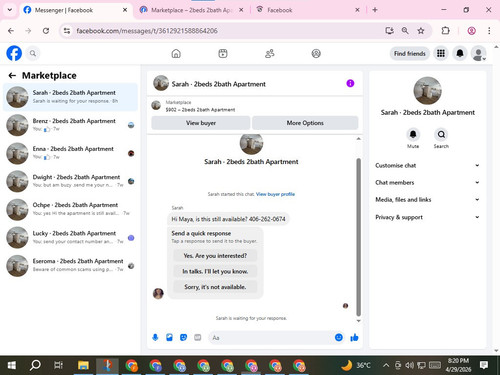Go back using the Marketplace arrow
This screenshot has height=375, width=500.
(x=12, y=76)
